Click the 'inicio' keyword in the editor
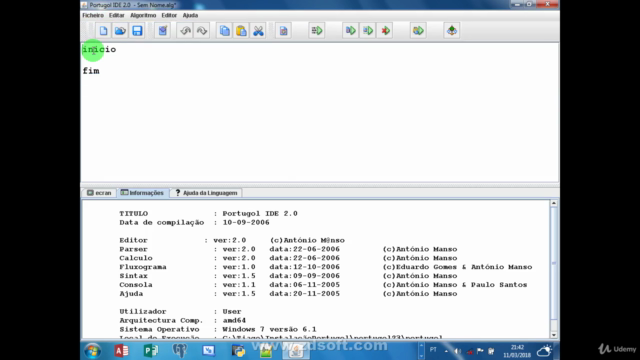Viewport: 640px width, 360px height. pos(99,49)
